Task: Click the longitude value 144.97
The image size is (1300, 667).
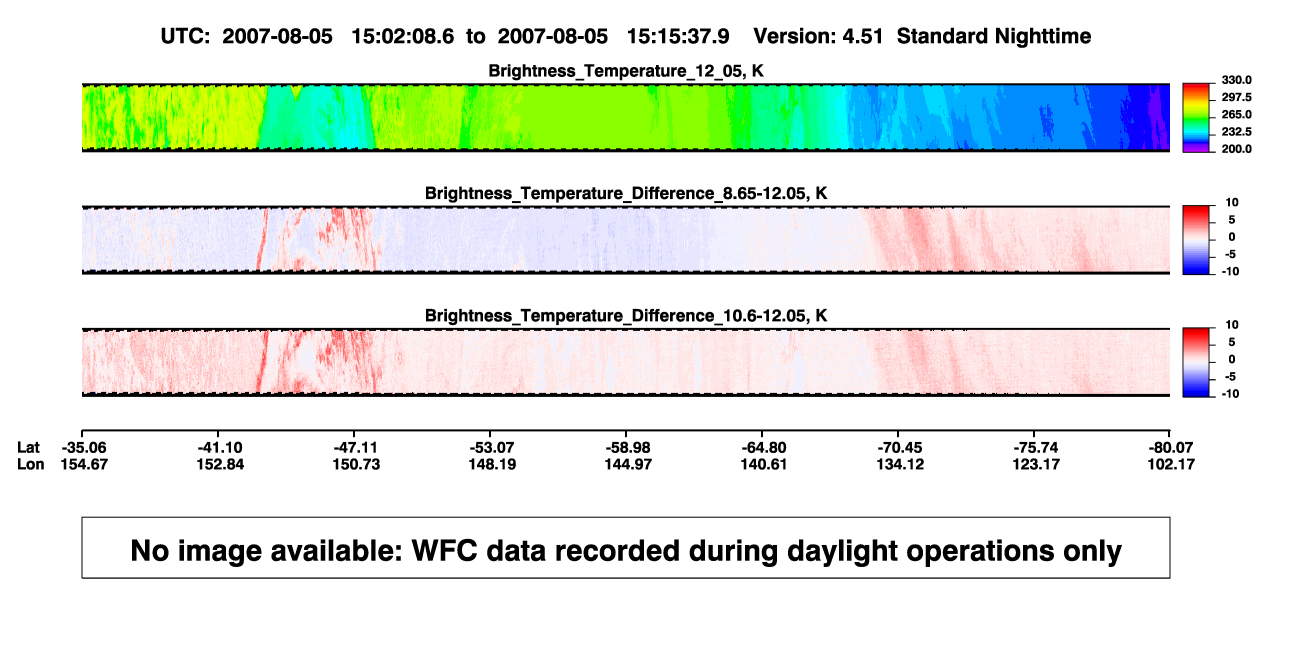Action: point(628,464)
